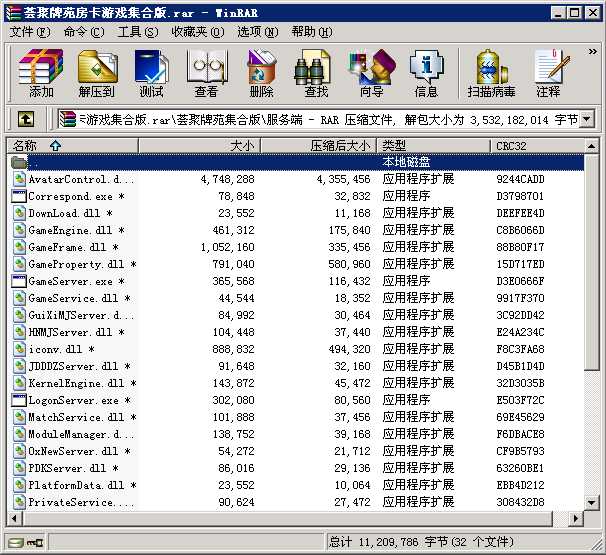Image resolution: width=606 pixels, height=555 pixels.
Task: Click the 查找 (Find) binoculars icon
Action: [x=316, y=73]
